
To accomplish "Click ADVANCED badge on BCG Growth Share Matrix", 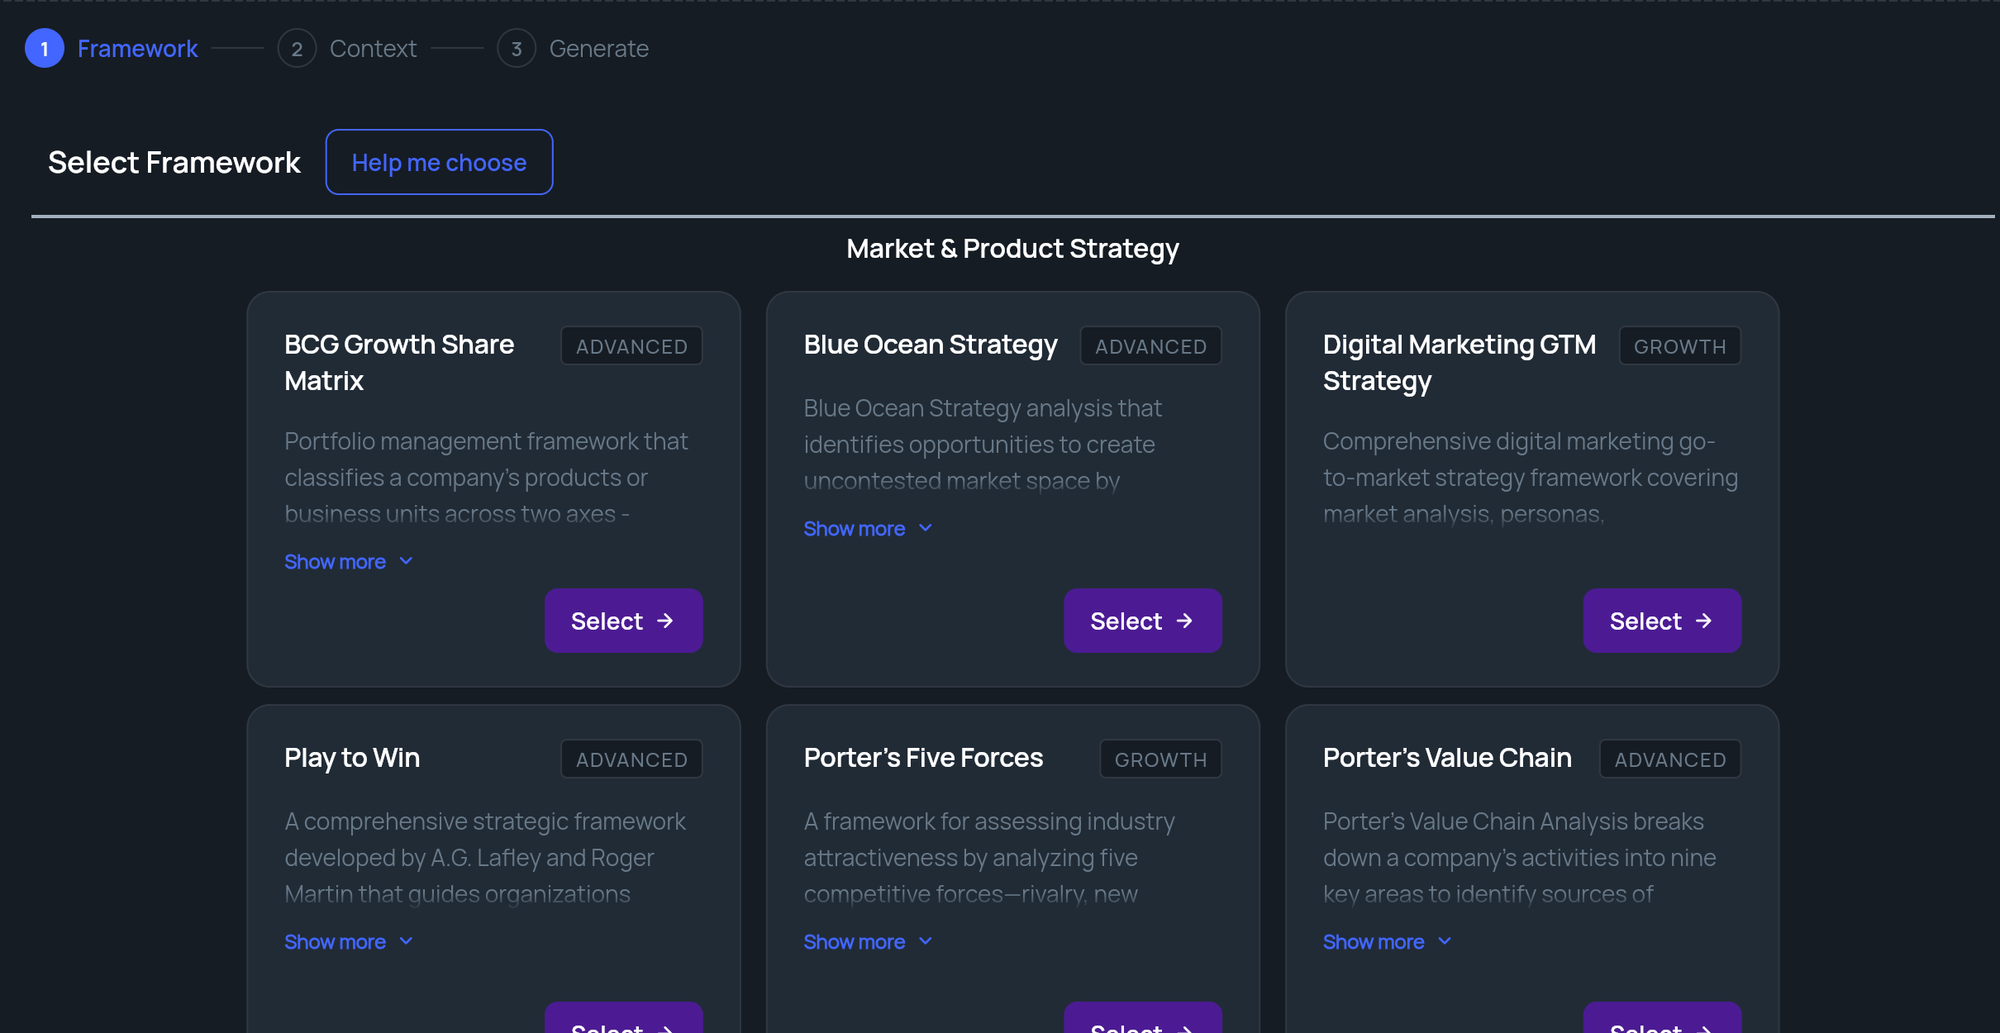I will point(631,346).
